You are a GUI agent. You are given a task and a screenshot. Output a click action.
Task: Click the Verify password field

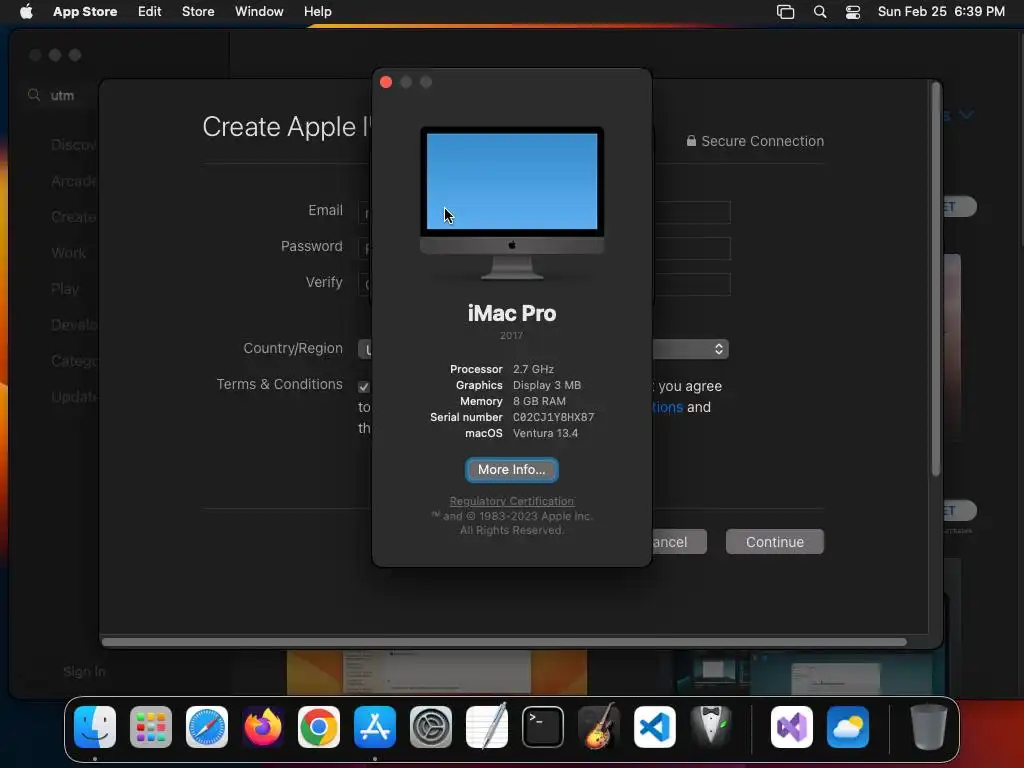coord(691,284)
